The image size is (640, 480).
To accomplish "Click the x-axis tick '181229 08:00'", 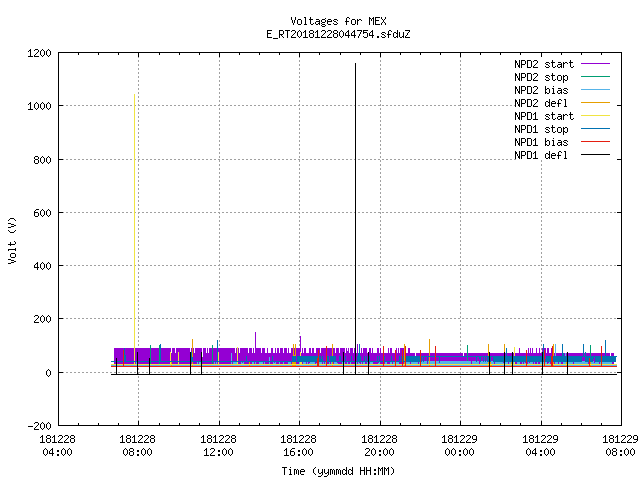I will (x=620, y=445).
